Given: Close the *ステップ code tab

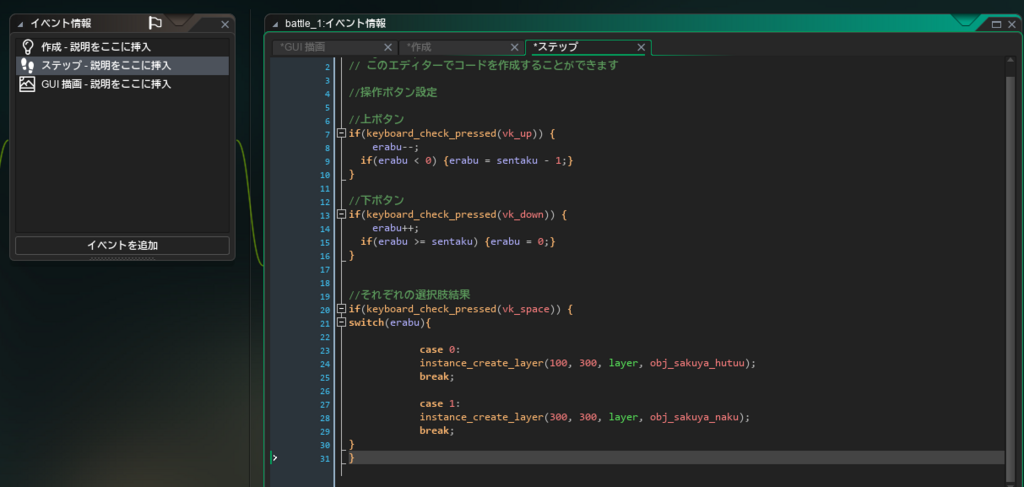Looking at the screenshot, I should click(x=640, y=47).
